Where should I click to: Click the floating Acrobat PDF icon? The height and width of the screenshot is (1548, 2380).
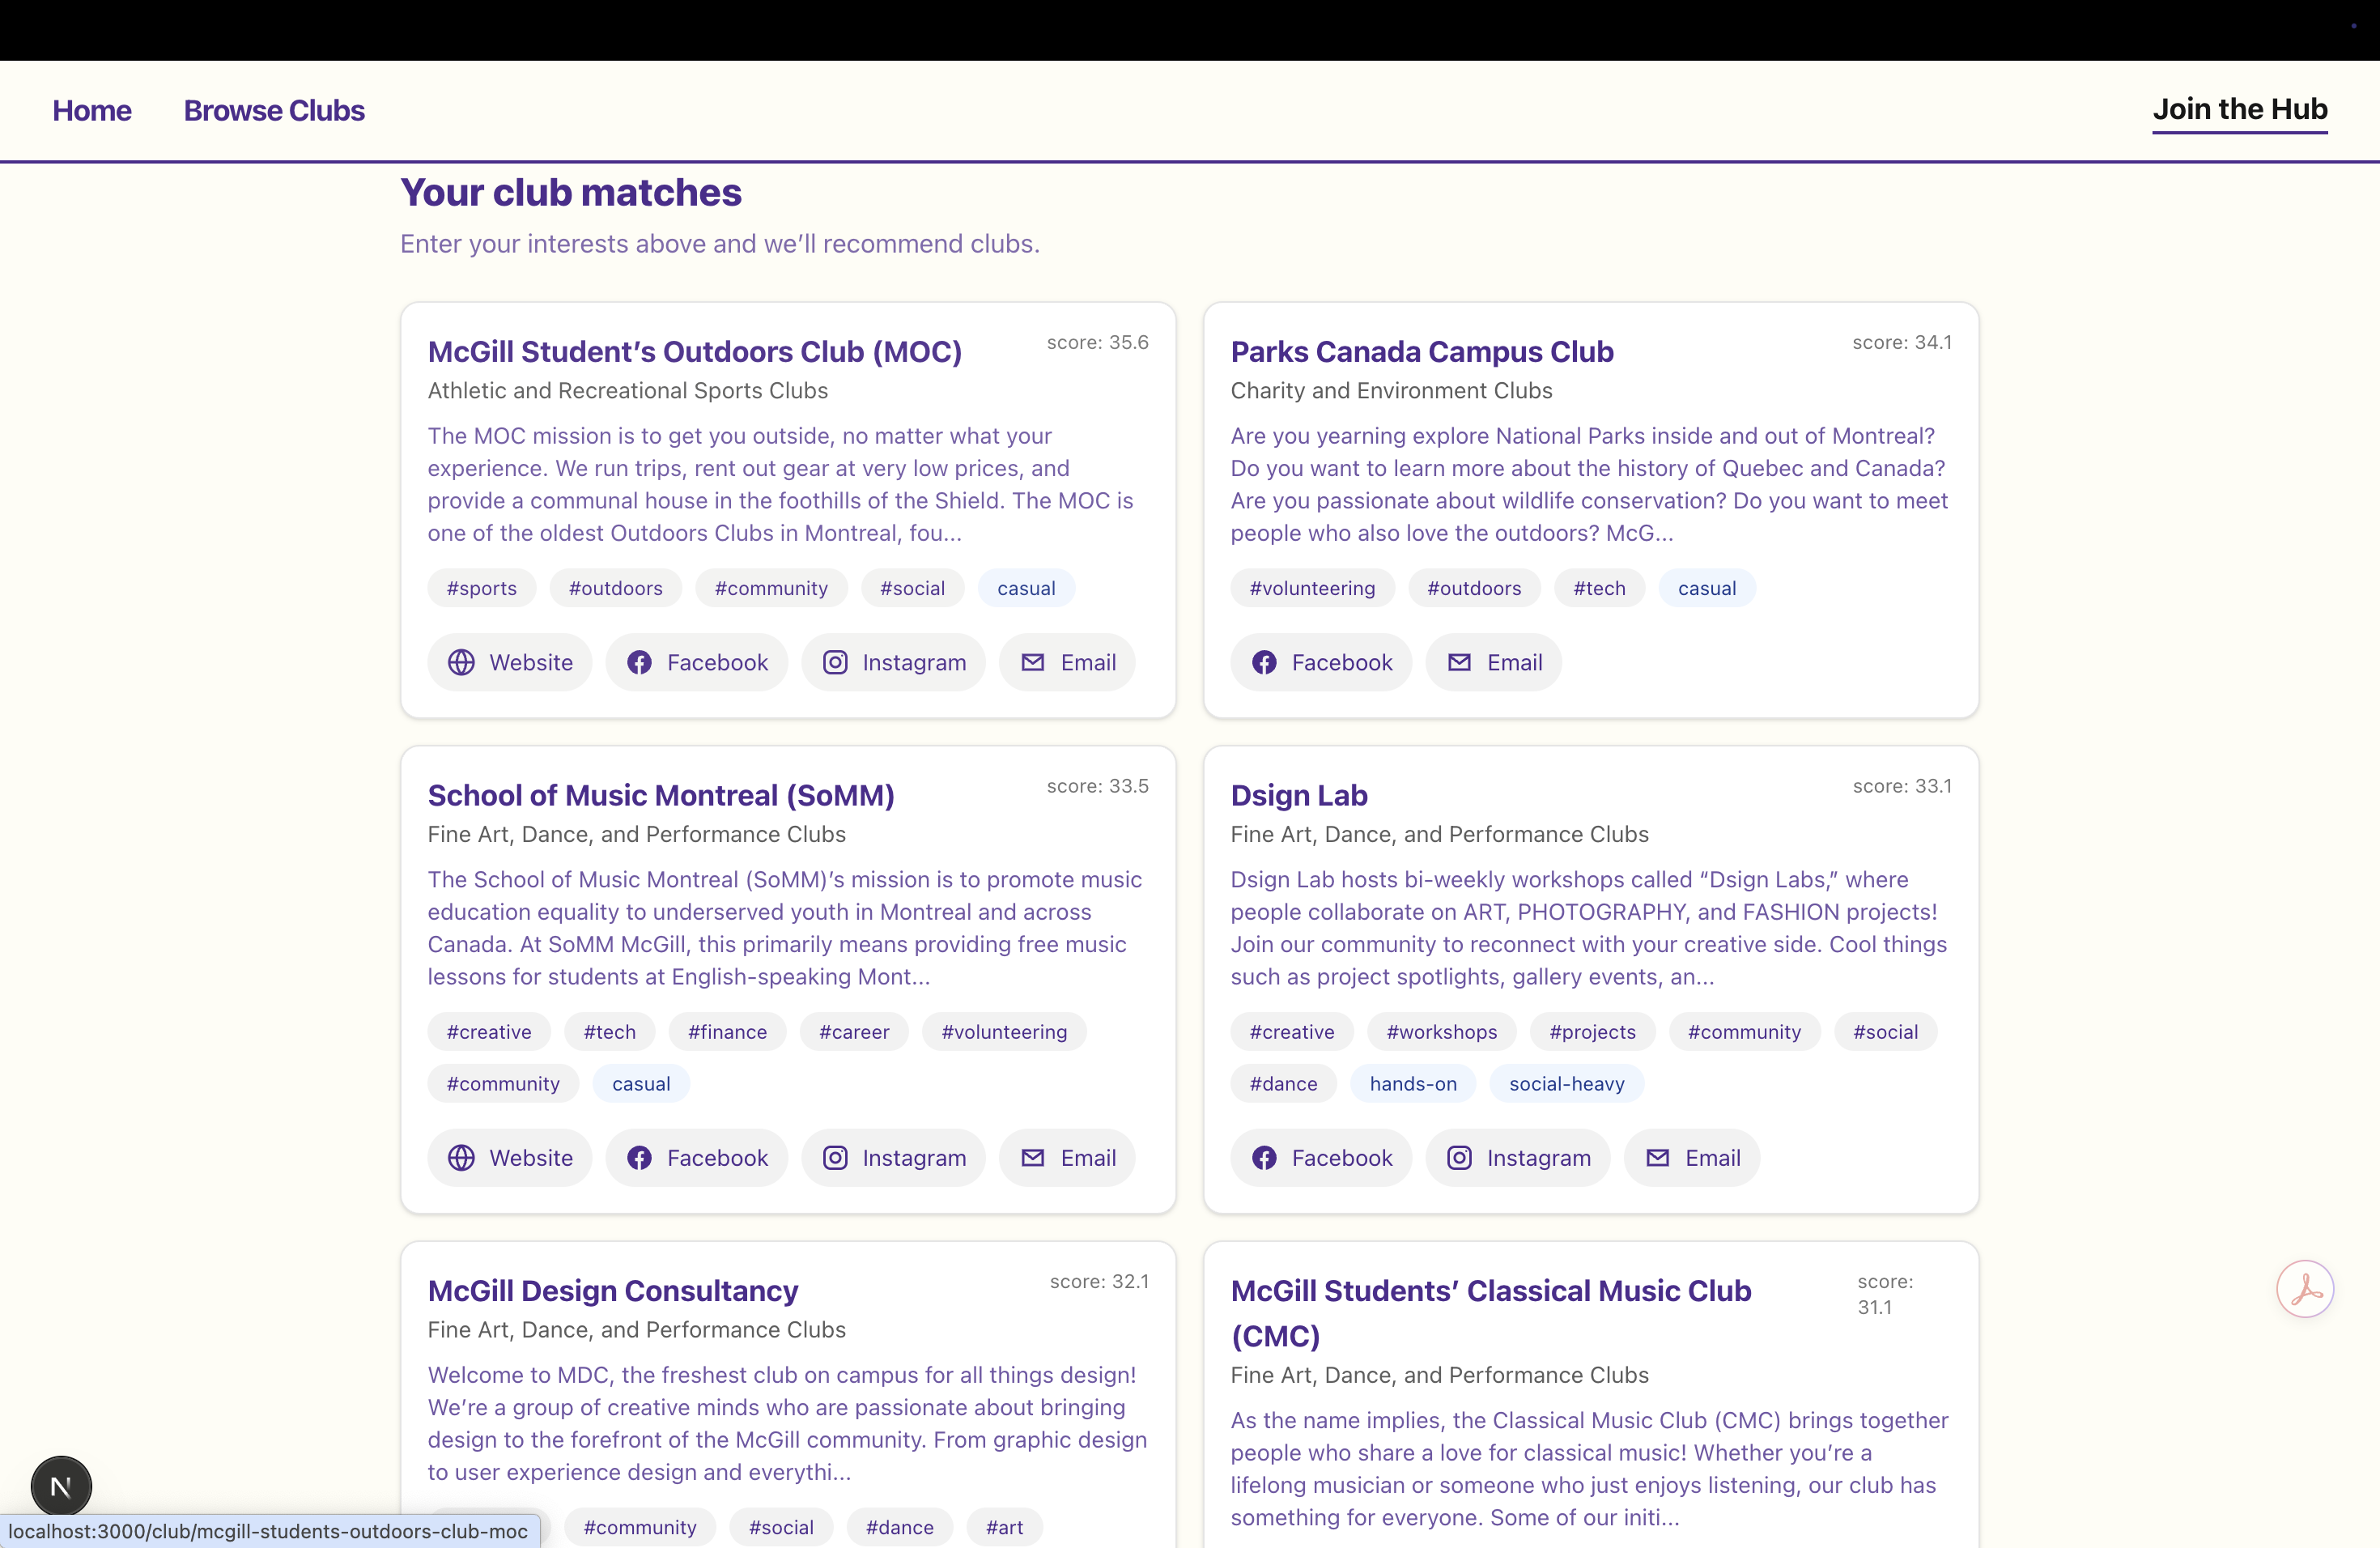[2305, 1288]
